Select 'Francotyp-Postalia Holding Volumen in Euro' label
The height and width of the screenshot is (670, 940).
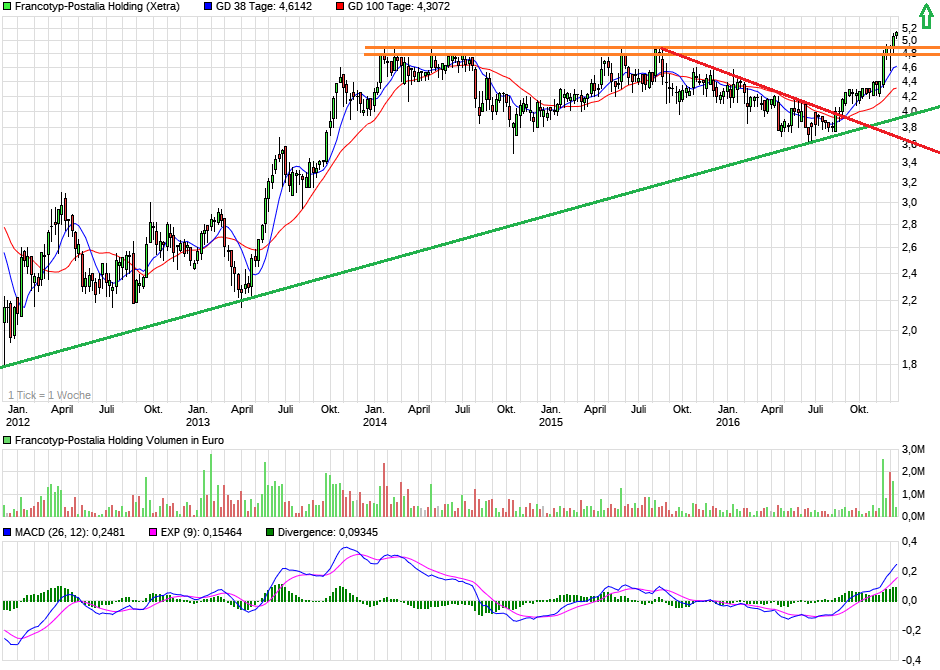point(119,440)
